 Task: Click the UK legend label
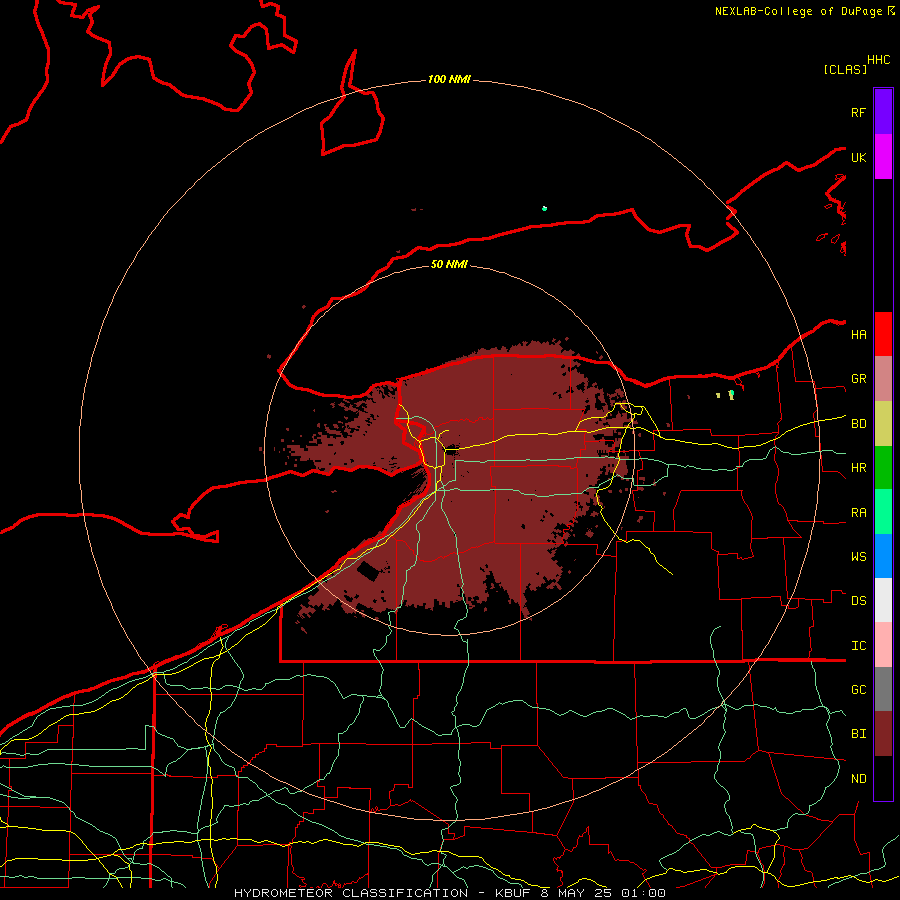[858, 158]
